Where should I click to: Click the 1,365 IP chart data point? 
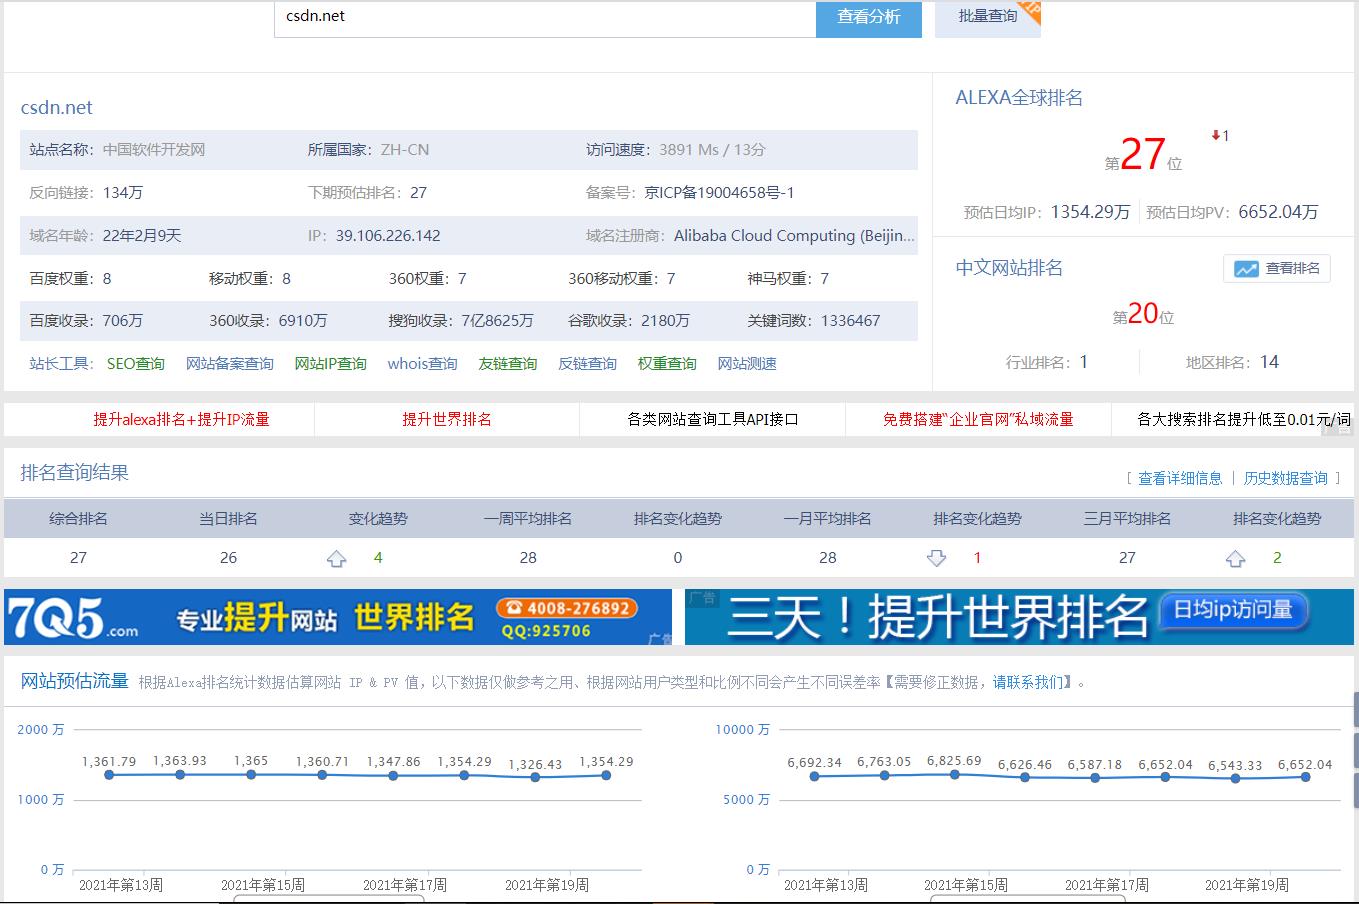point(251,774)
